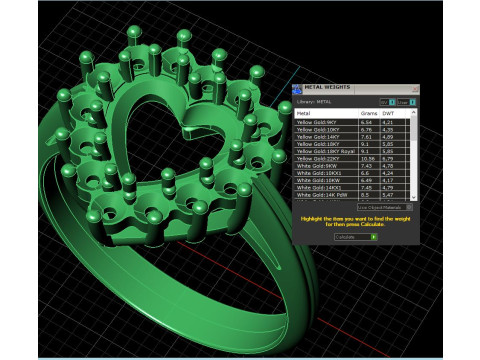Click the Grams column header

pos(369,113)
